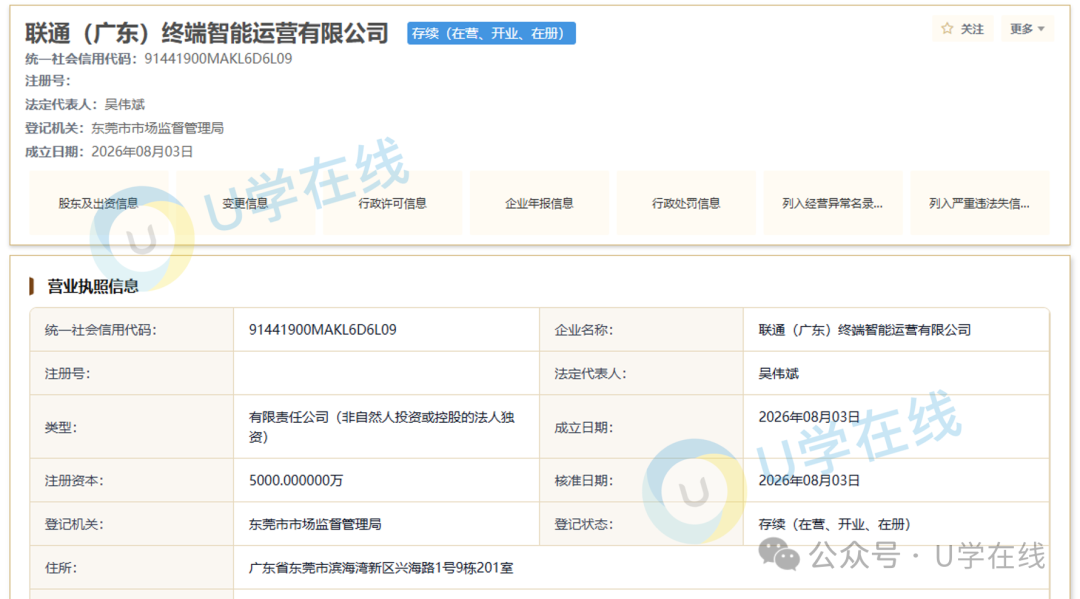Open the 更多 dropdown menu

(1027, 29)
